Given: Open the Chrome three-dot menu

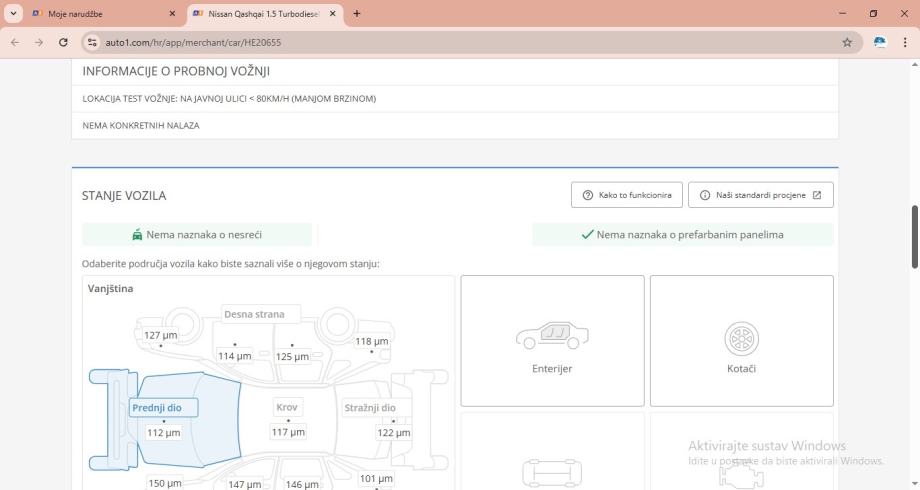Looking at the screenshot, I should 905,42.
